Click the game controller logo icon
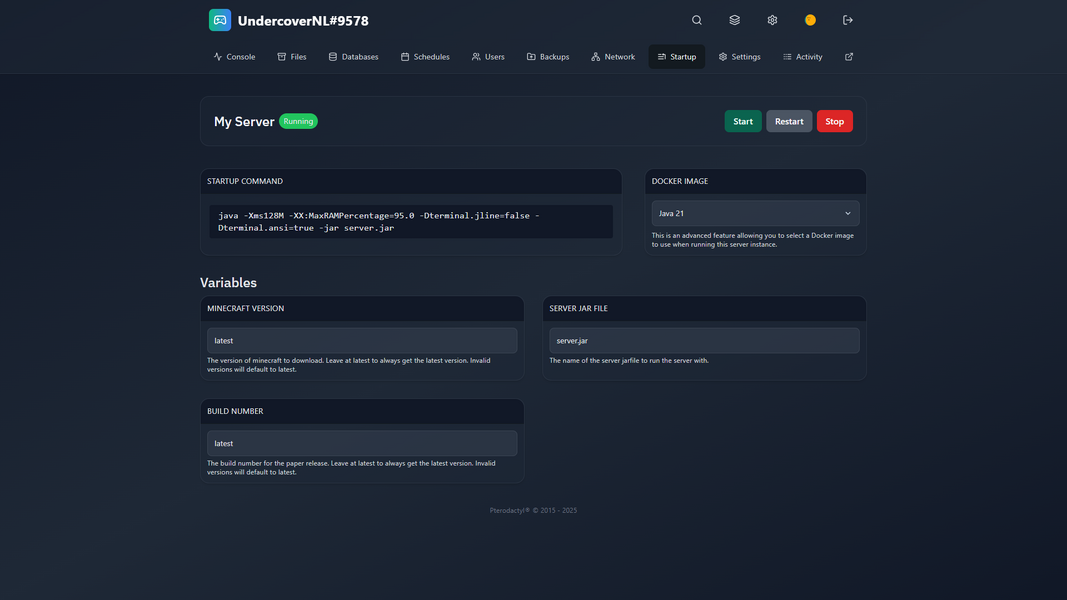The height and width of the screenshot is (600, 1067). (x=220, y=20)
